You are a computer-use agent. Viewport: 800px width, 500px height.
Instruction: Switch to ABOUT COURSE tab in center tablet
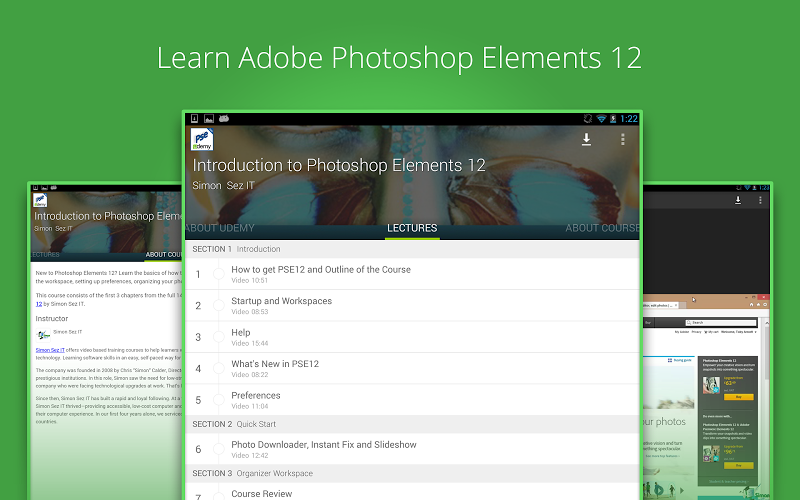click(x=602, y=228)
